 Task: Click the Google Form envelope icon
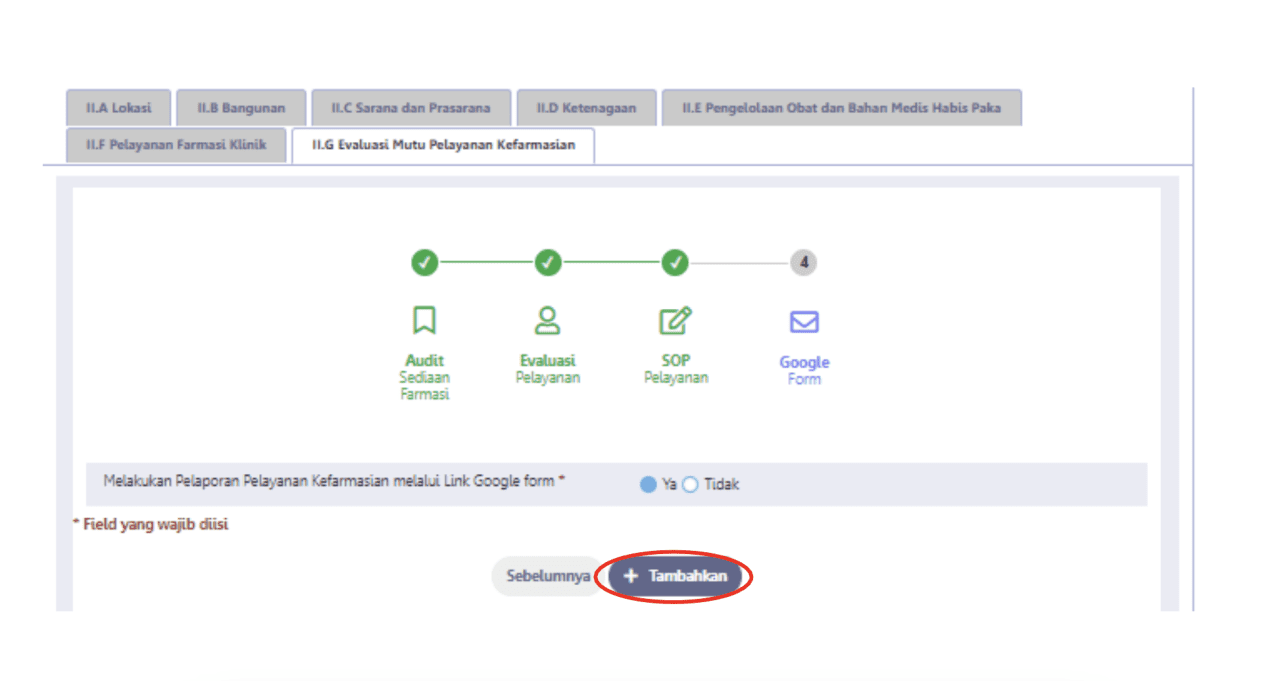coord(804,322)
